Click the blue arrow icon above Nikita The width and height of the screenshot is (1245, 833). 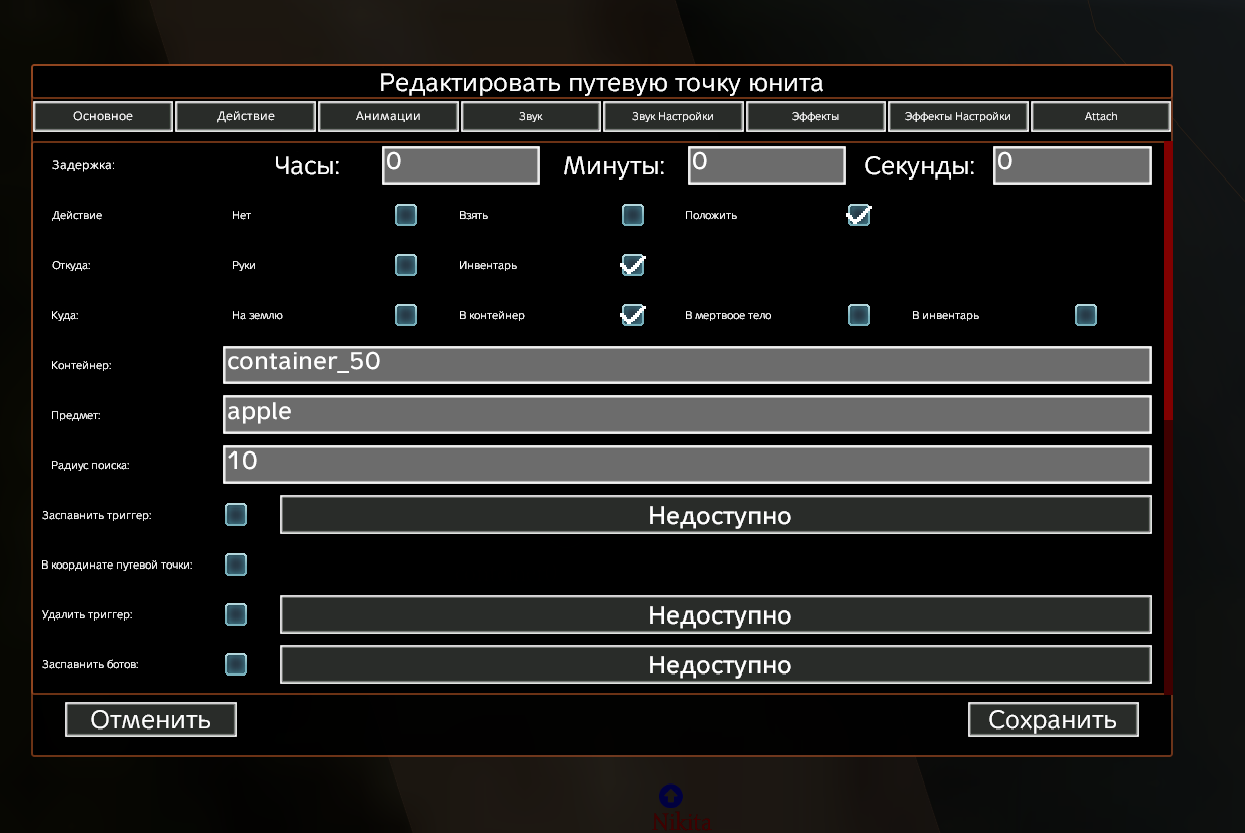(671, 796)
